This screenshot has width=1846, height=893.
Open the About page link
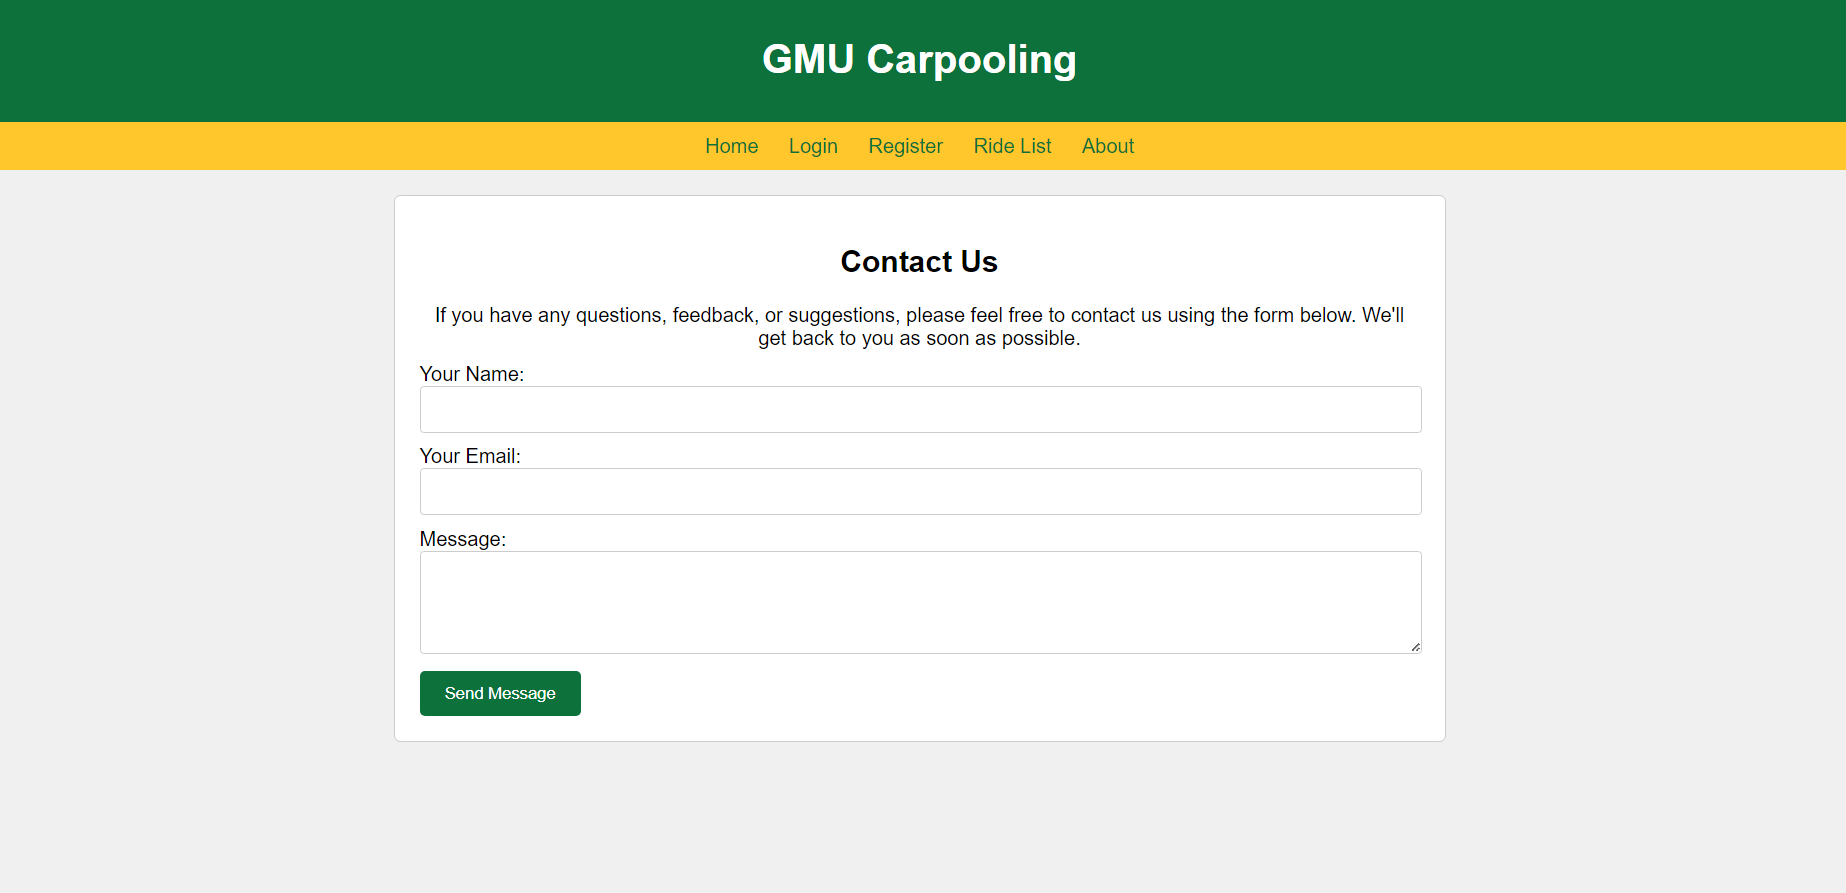1108,146
